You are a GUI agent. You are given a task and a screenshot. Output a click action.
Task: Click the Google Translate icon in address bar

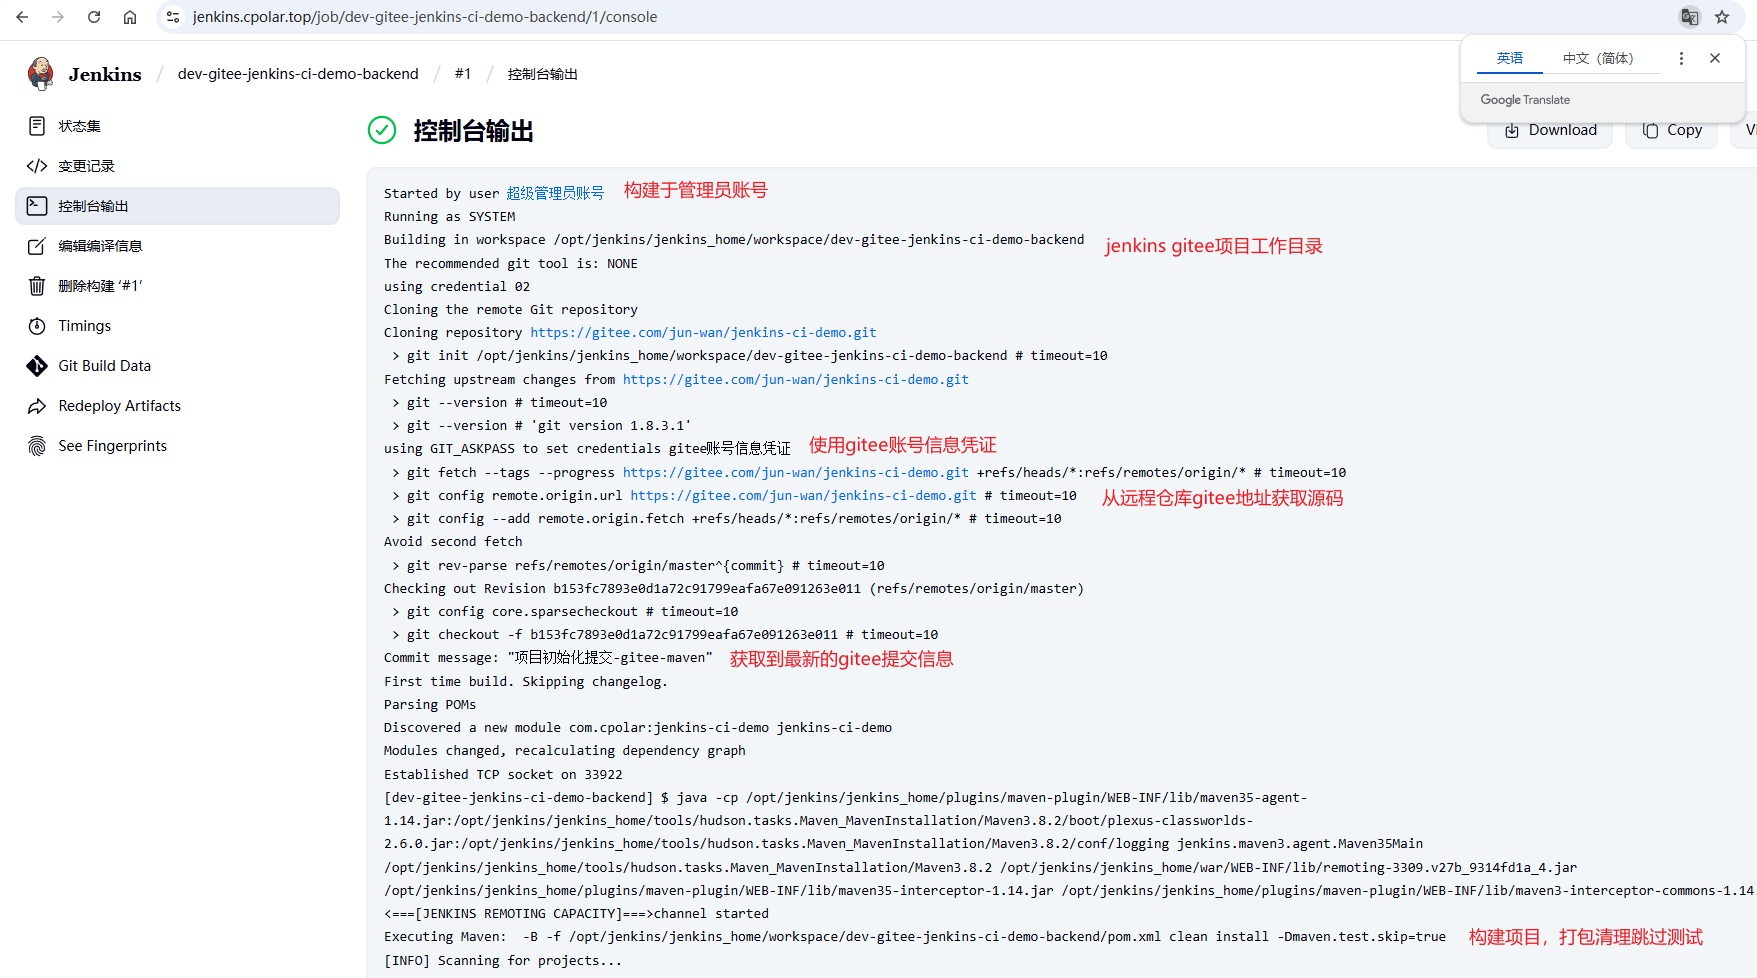[x=1690, y=17]
